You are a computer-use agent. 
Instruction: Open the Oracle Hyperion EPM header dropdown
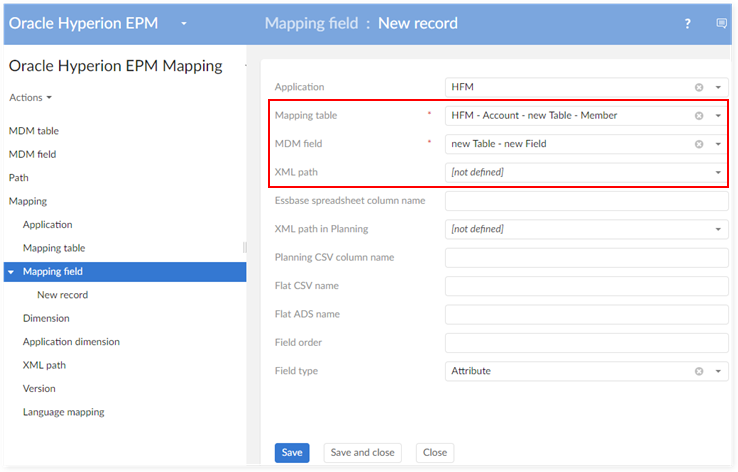[184, 23]
